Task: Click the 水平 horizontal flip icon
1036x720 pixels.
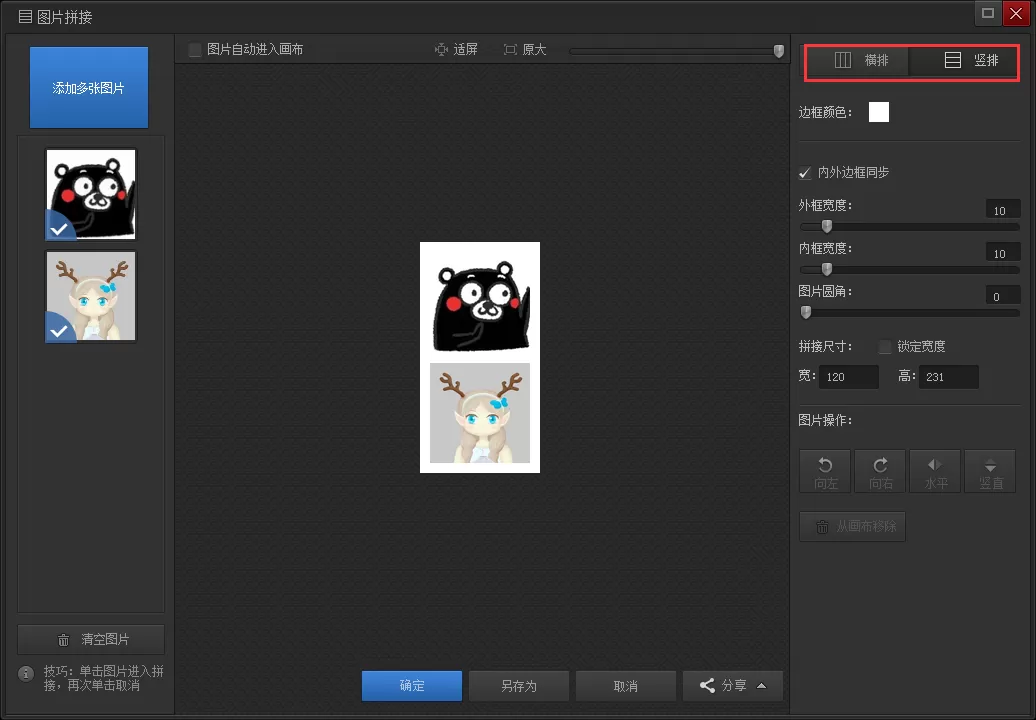Action: point(935,472)
